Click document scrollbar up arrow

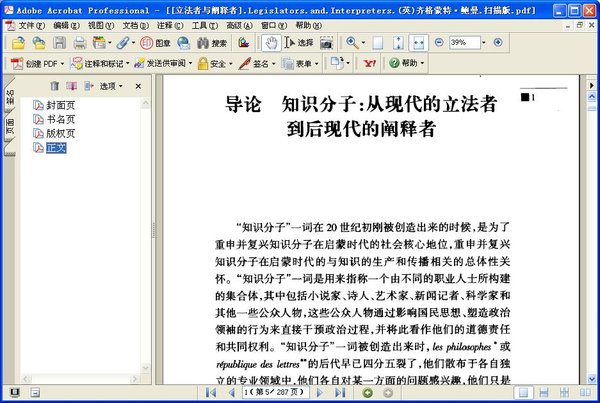[592, 96]
